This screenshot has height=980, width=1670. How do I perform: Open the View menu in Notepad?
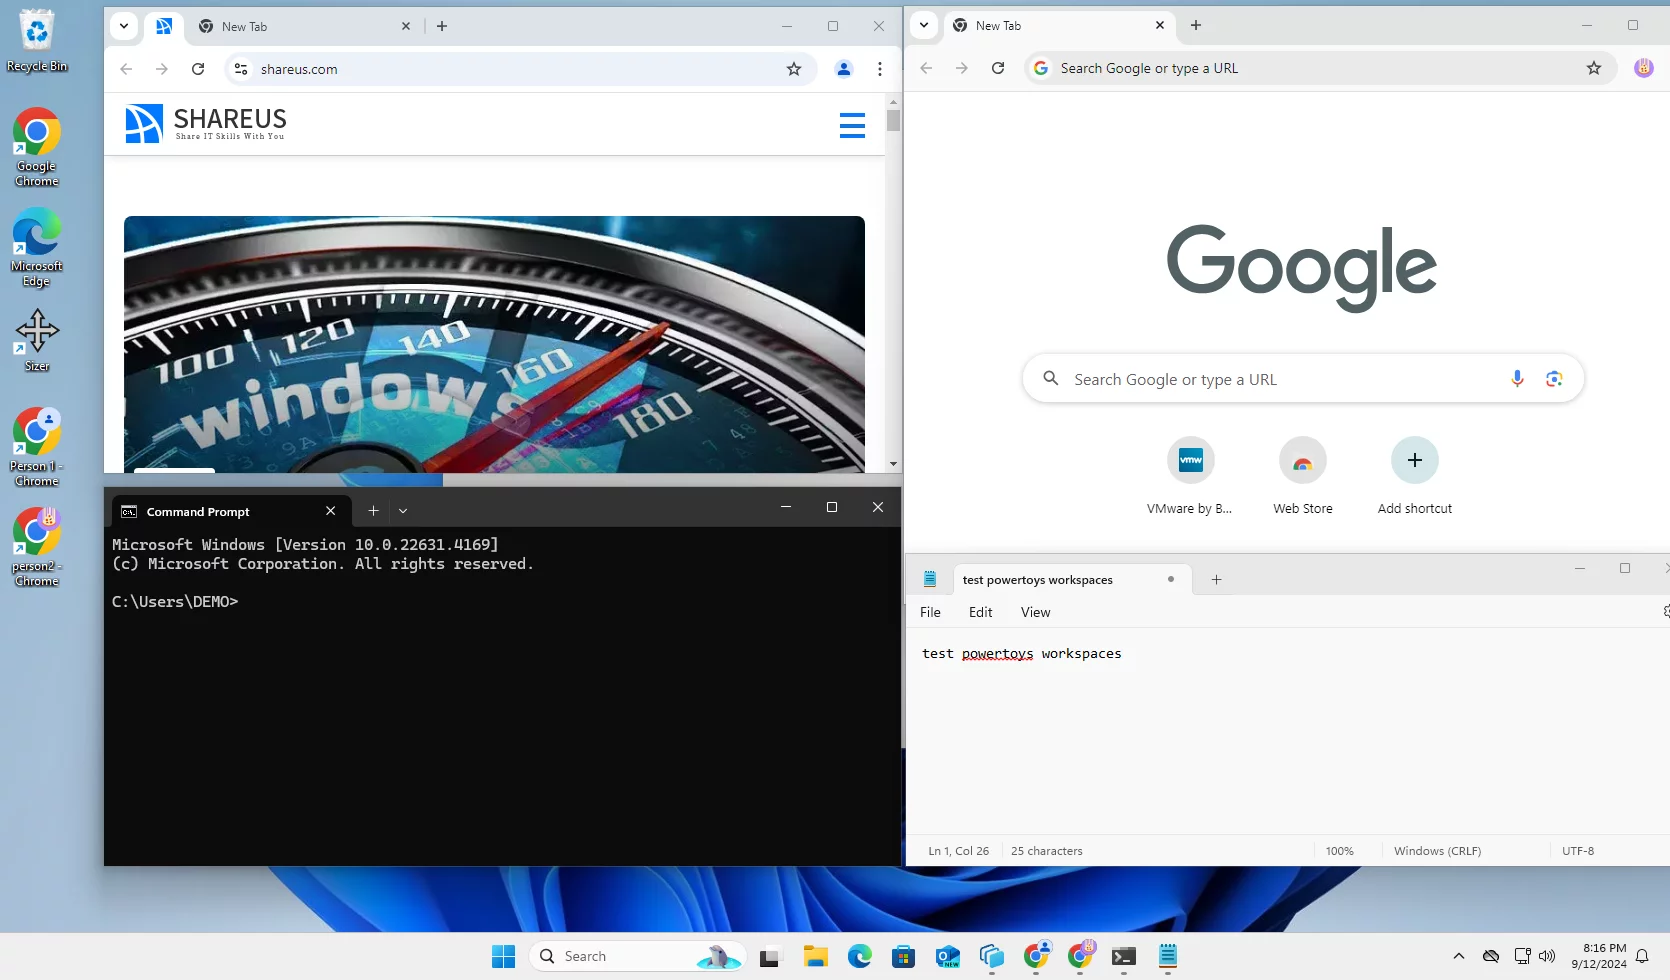[1035, 612]
